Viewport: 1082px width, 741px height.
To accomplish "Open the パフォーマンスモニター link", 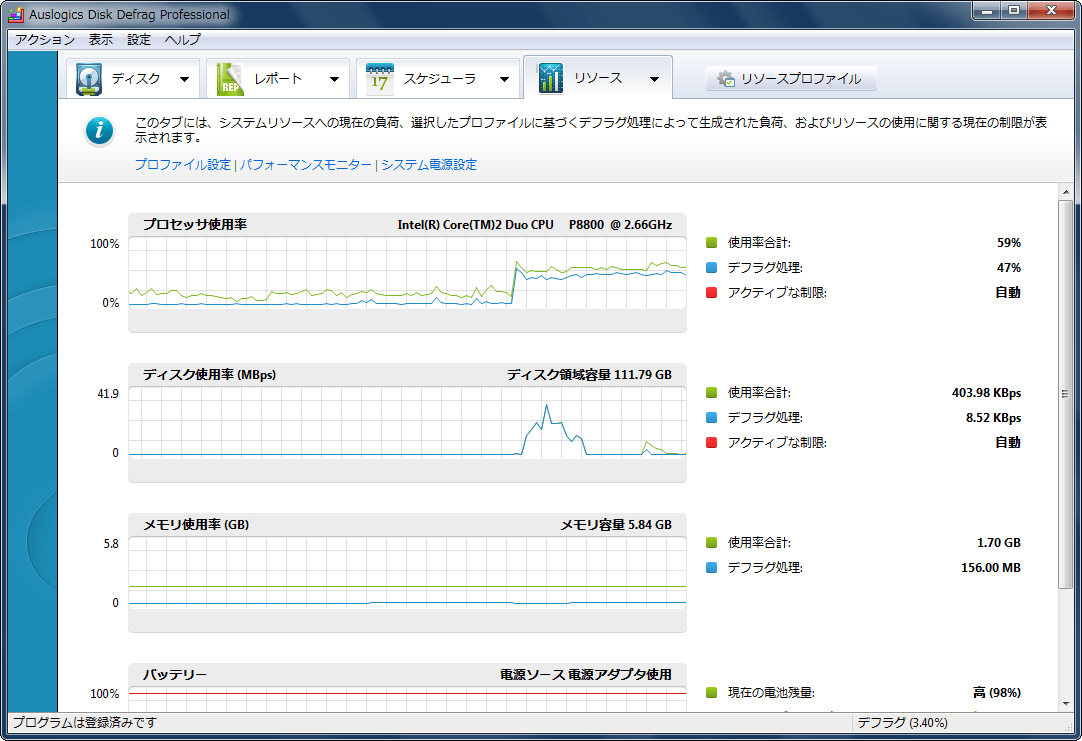I will 306,165.
